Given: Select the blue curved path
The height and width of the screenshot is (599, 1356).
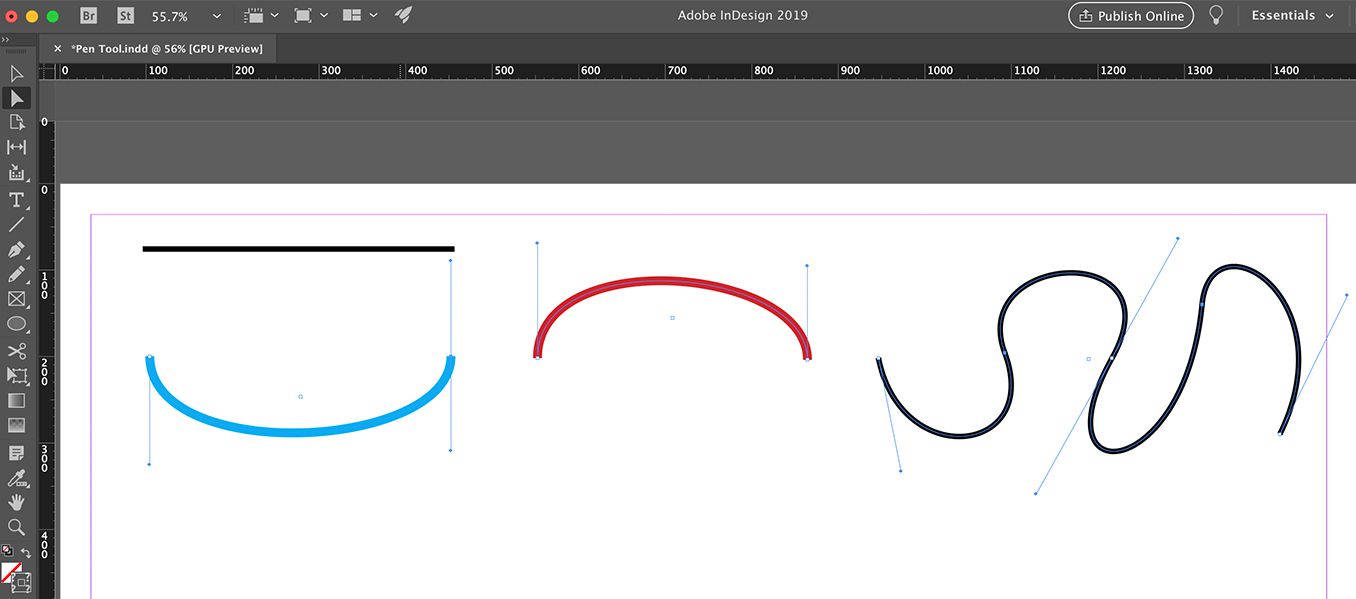Looking at the screenshot, I should click(x=295, y=431).
